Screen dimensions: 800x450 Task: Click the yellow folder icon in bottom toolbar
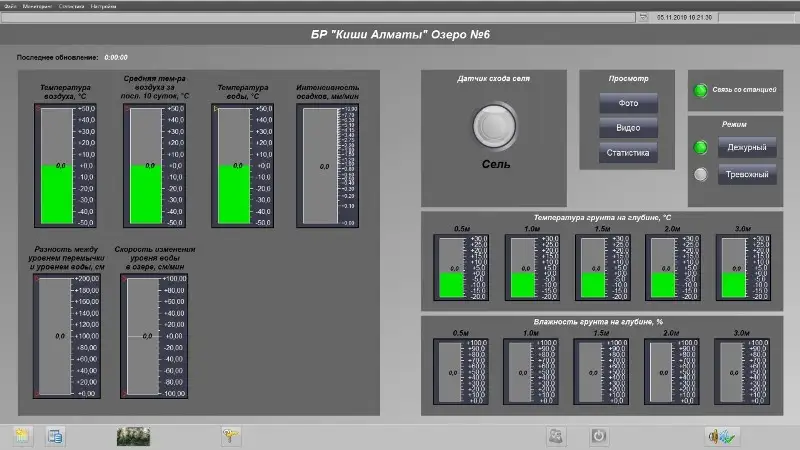[x=24, y=435]
